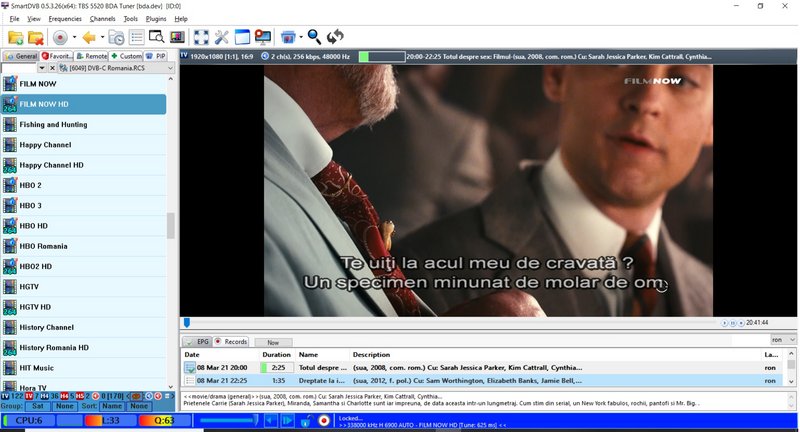Switch to the General tab
The height and width of the screenshot is (432, 800).
[20, 56]
